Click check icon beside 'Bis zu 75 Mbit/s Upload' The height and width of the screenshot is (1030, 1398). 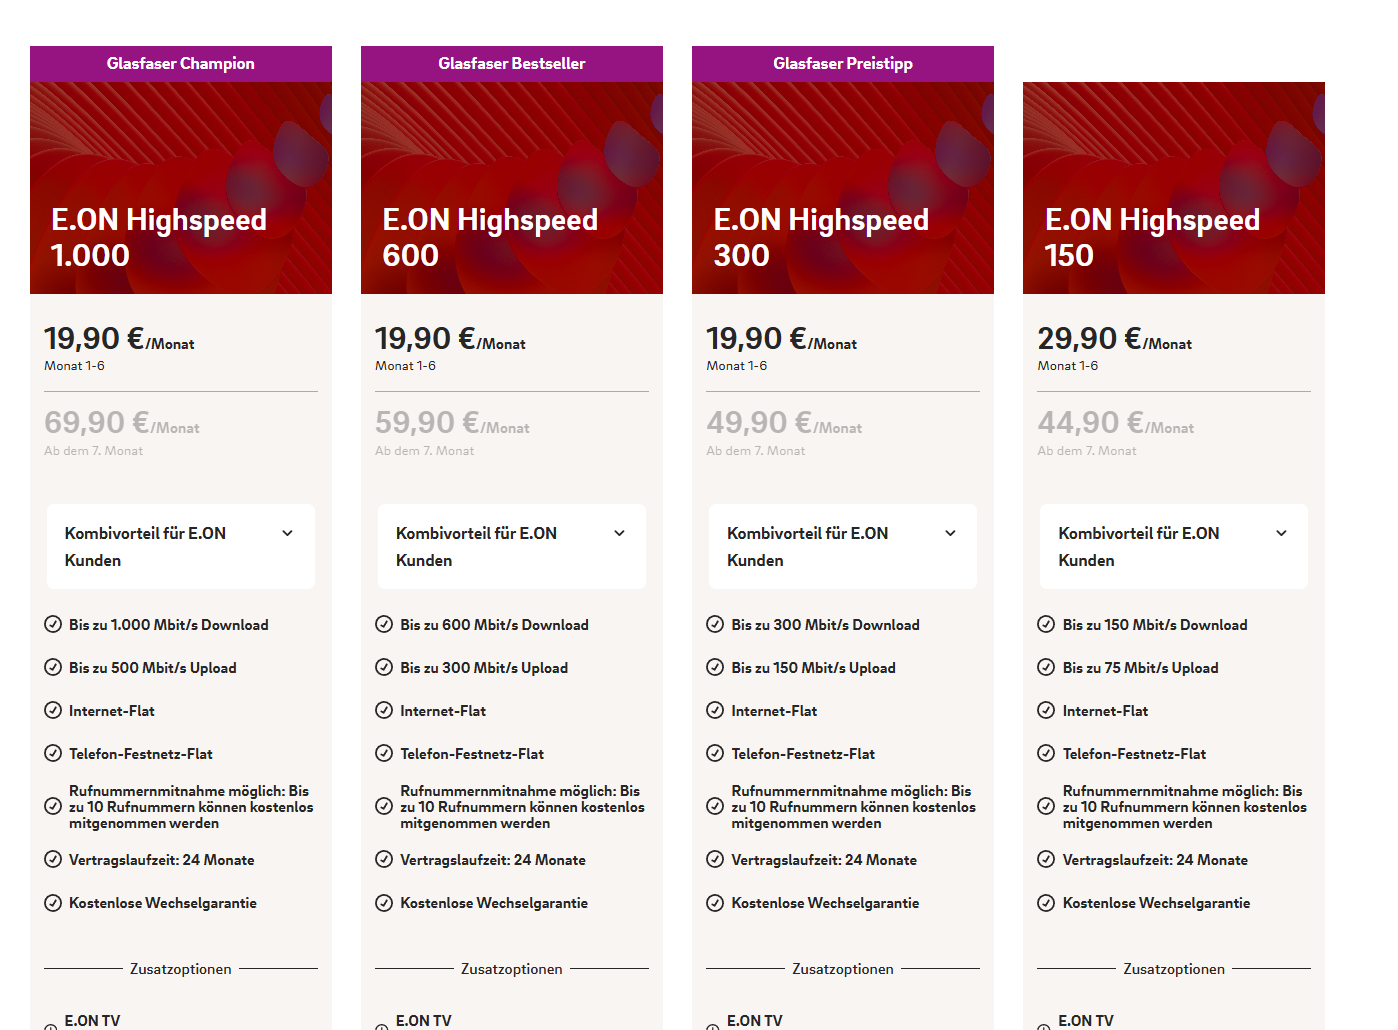pos(1046,668)
